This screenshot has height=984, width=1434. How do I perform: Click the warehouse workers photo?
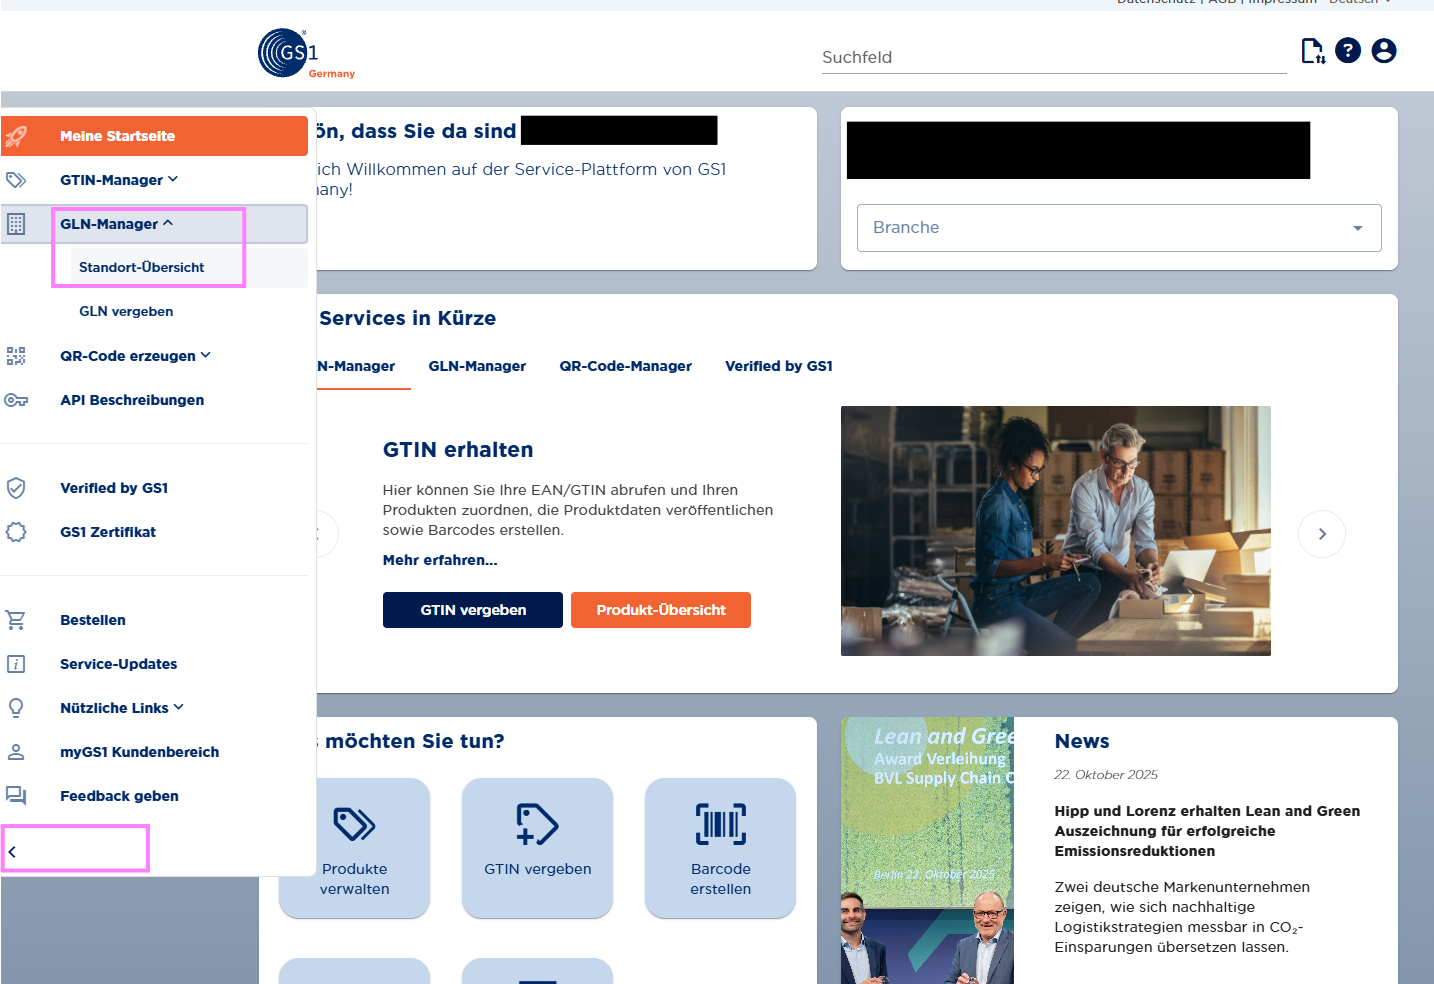(1056, 531)
